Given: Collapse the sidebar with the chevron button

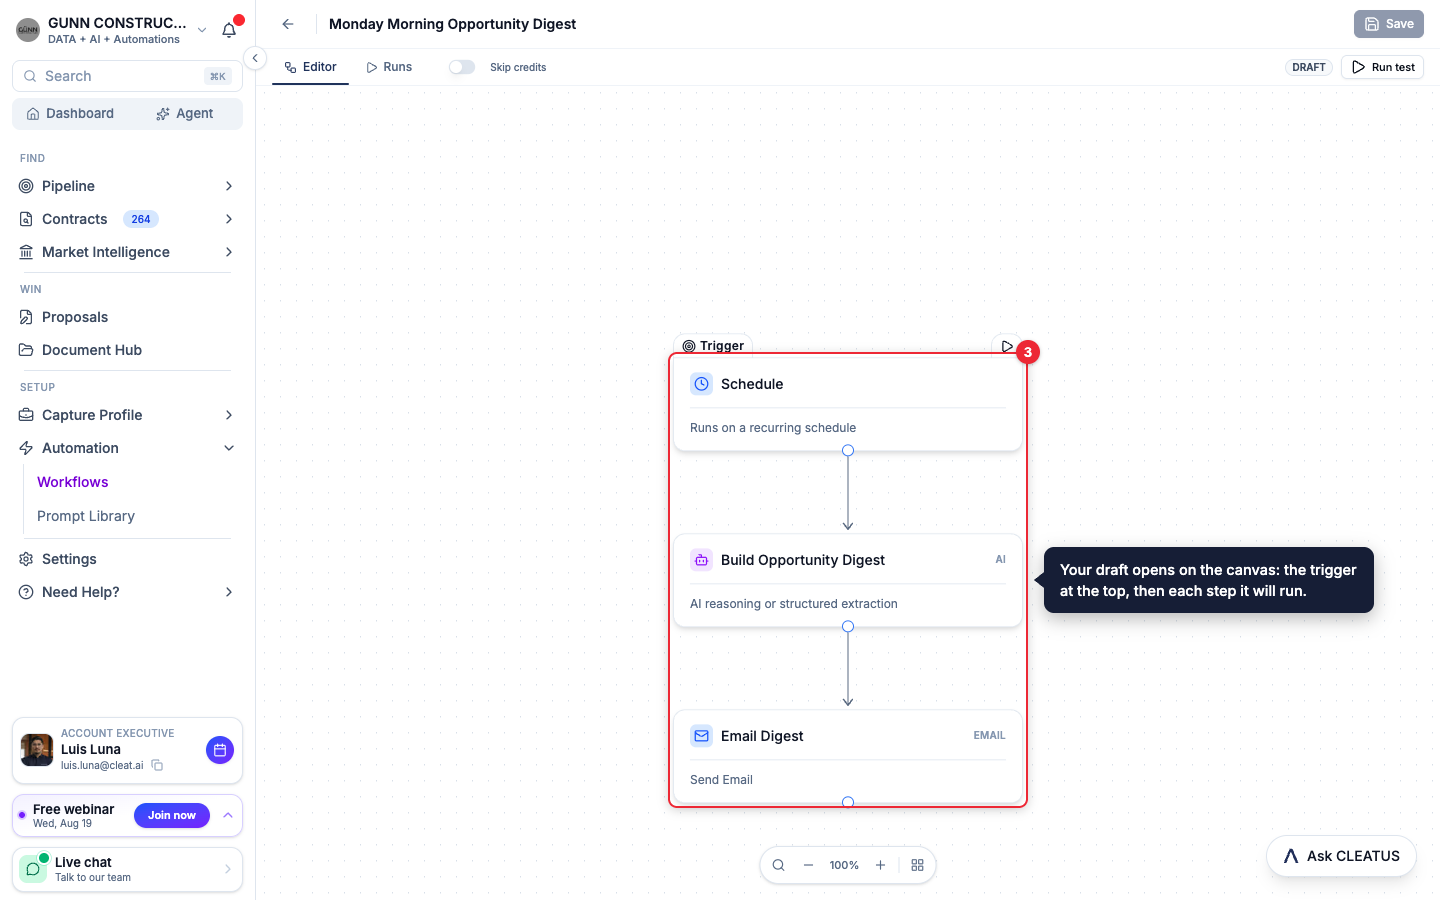Looking at the screenshot, I should [x=255, y=58].
